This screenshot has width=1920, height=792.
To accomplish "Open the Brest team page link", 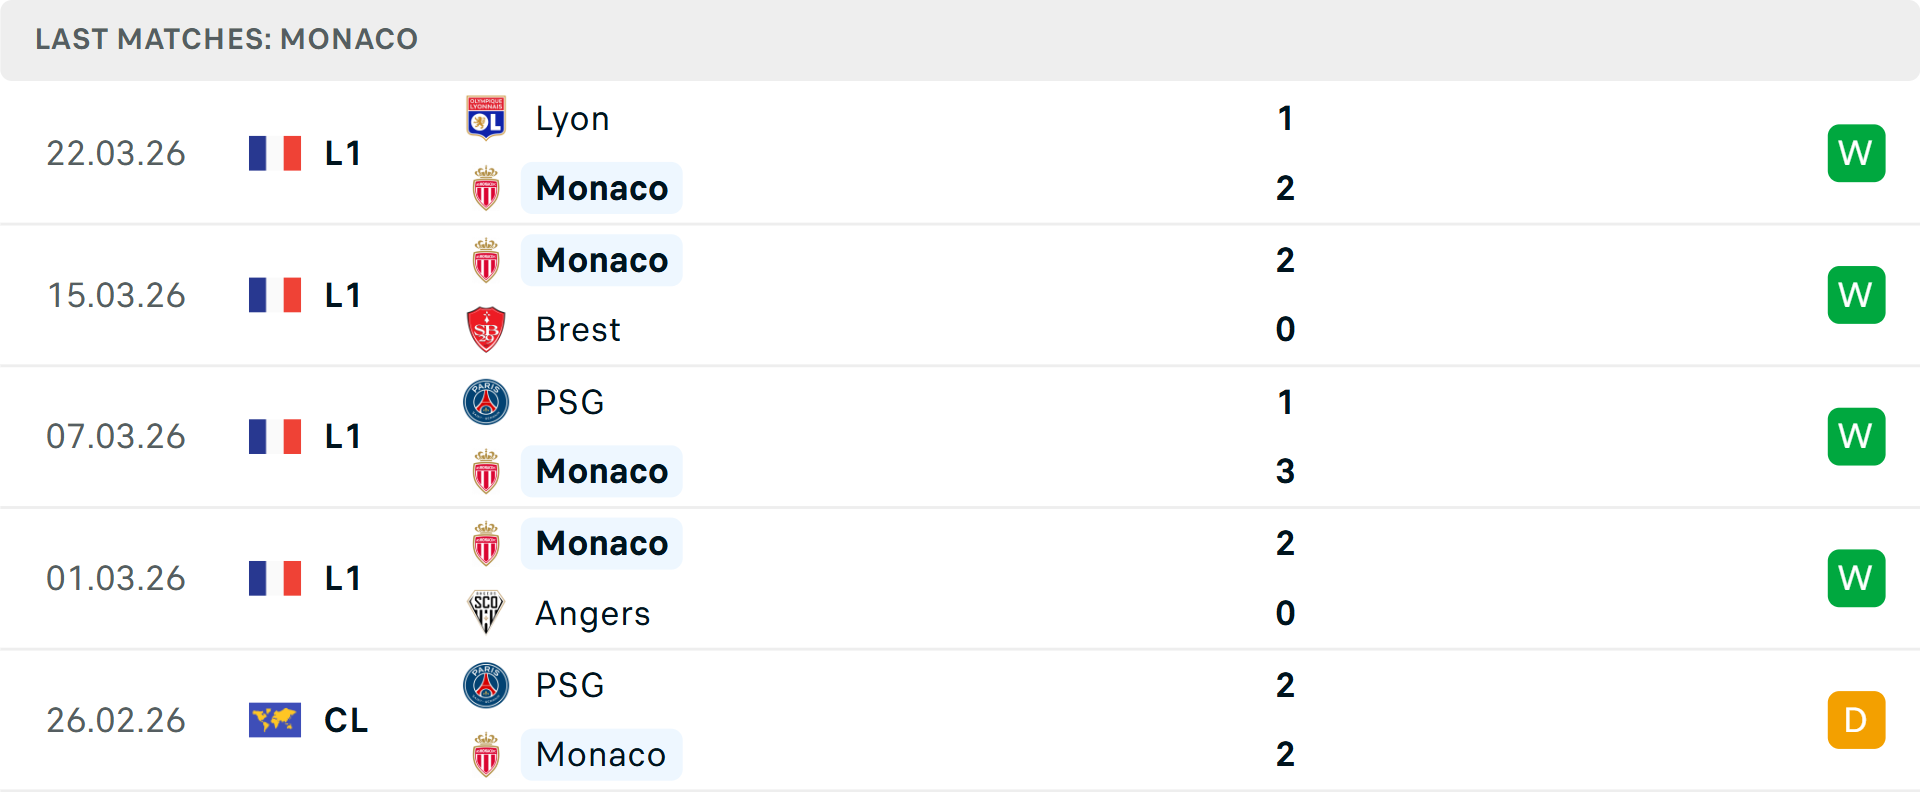I will [x=577, y=329].
